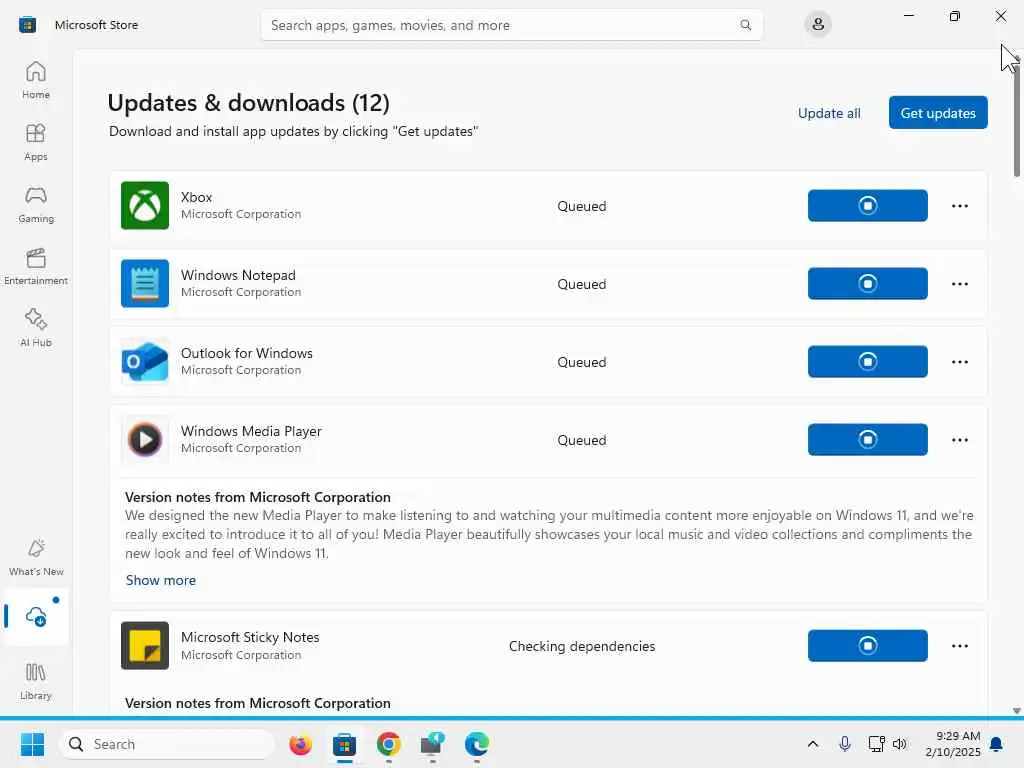The width and height of the screenshot is (1024, 768).
Task: Stop the Microsoft Sticky Notes update
Action: click(x=867, y=646)
